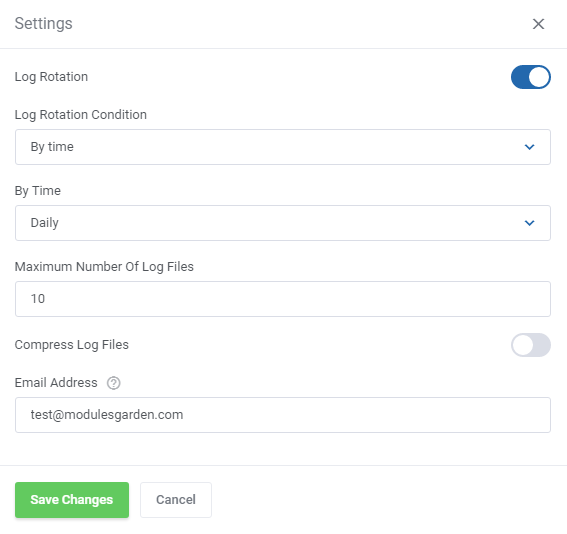Viewport: 567px width, 534px height.
Task: Click the Email Address input field
Action: click(x=283, y=415)
